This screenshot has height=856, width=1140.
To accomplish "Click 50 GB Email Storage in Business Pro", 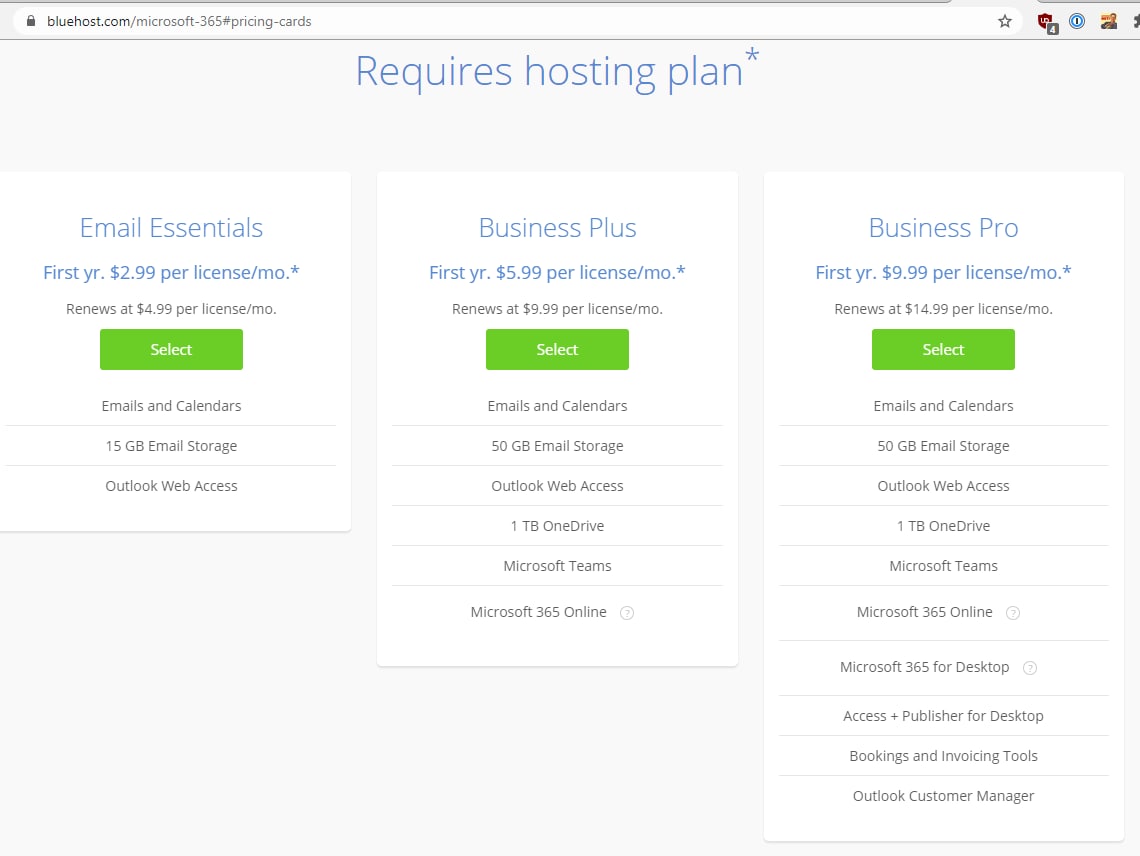I will (944, 446).
